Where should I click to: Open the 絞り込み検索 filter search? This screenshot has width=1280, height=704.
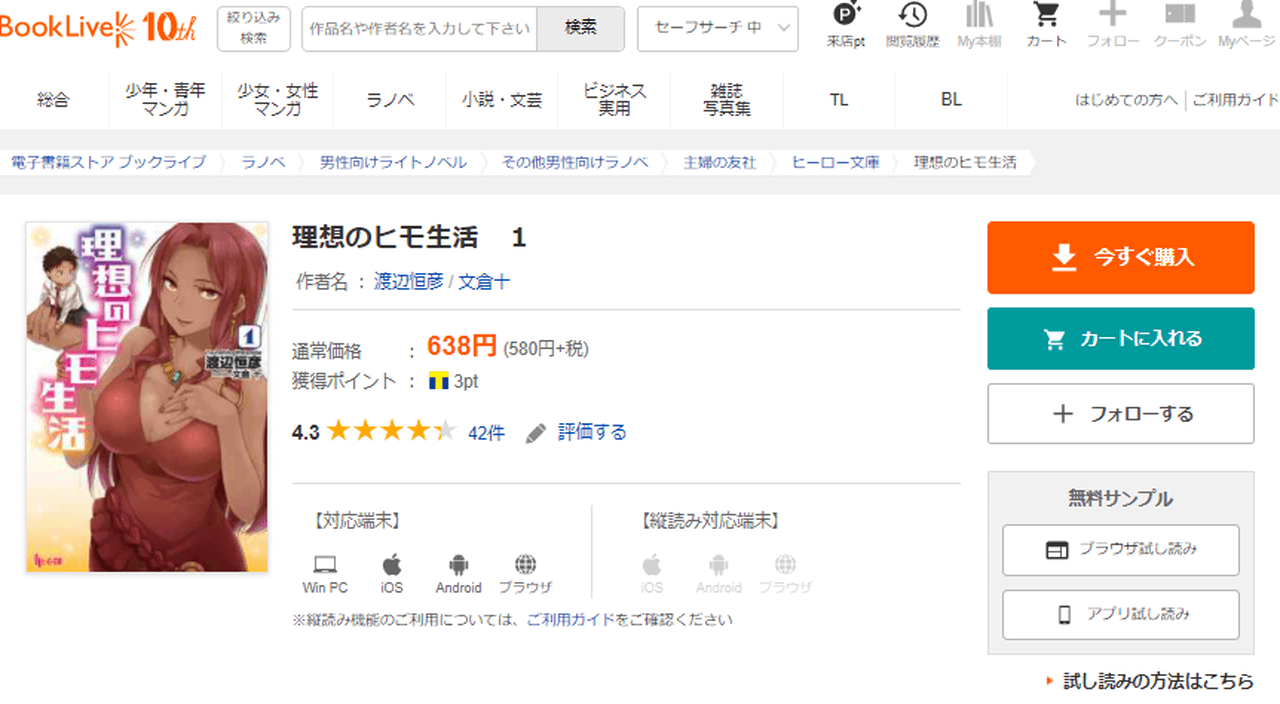tap(254, 29)
